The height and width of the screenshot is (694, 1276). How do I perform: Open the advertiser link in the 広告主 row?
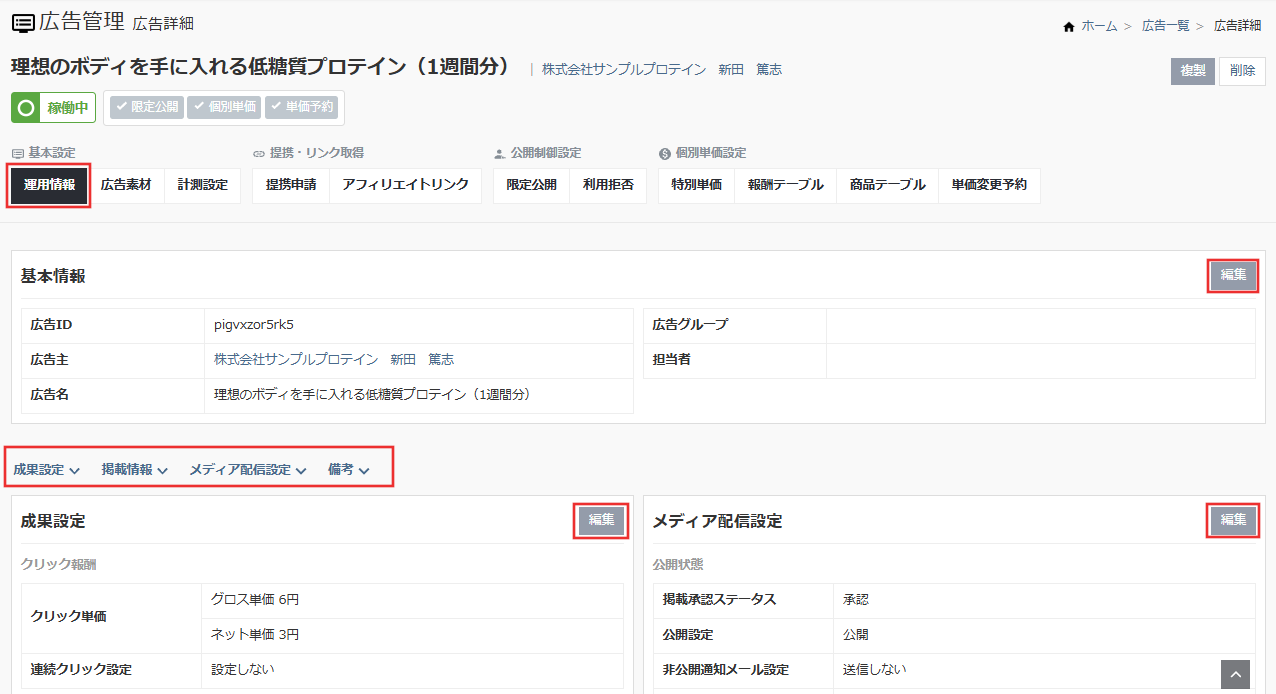[334, 359]
